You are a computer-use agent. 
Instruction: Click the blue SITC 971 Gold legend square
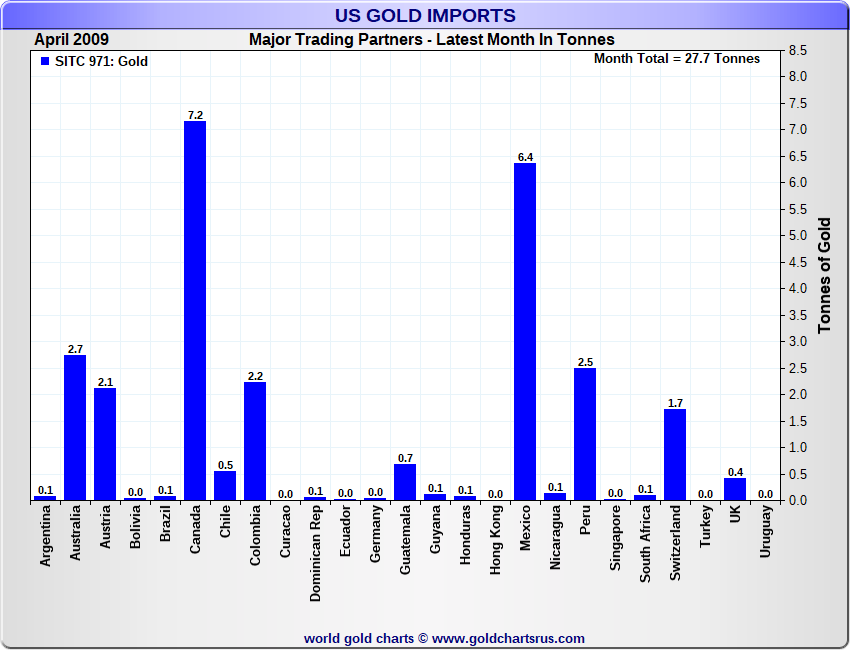tap(45, 61)
